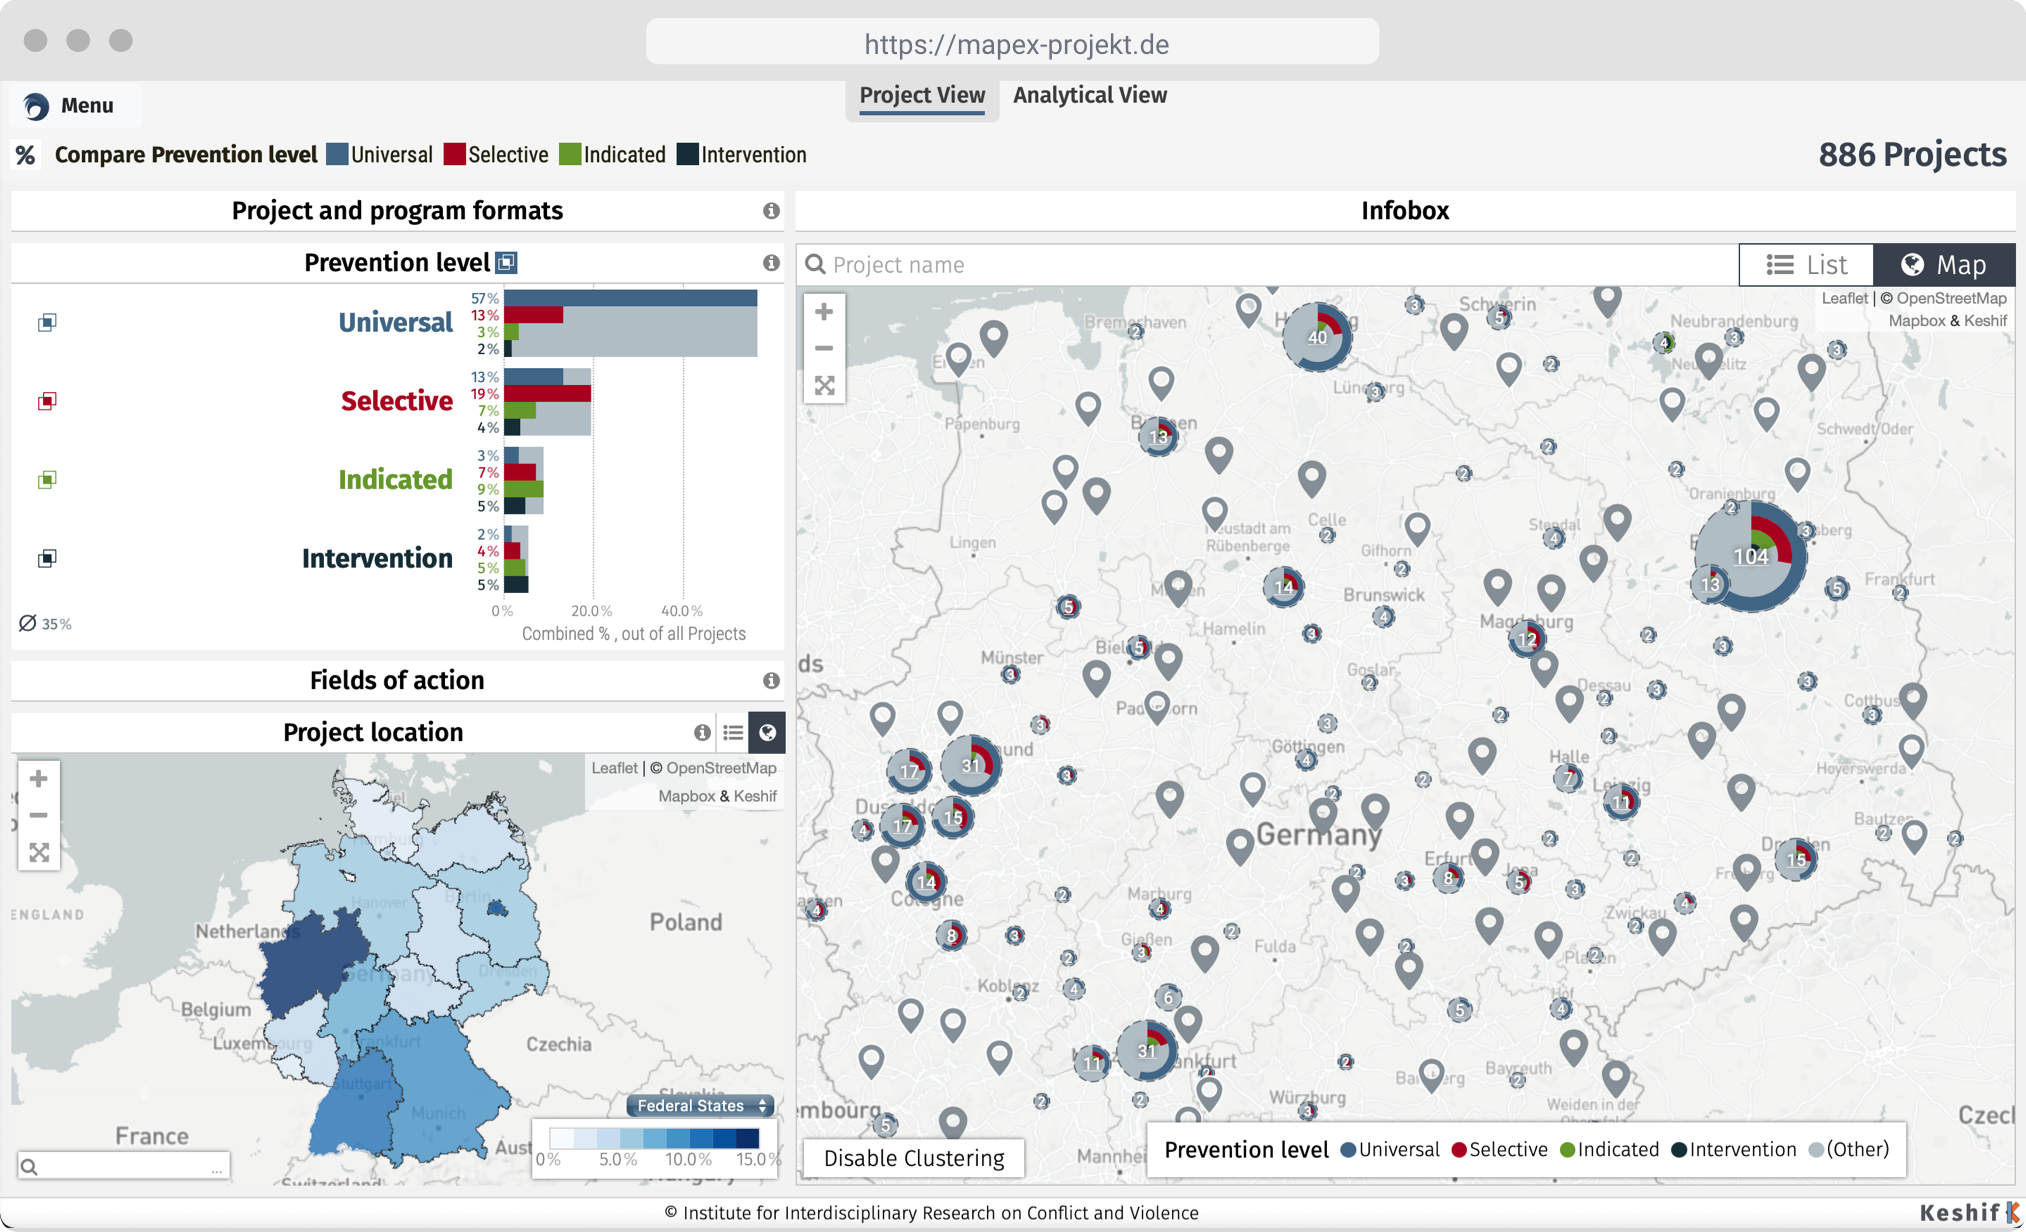The image size is (2026, 1232).
Task: Open the 40-project Hamburg cluster
Action: coord(1317,337)
